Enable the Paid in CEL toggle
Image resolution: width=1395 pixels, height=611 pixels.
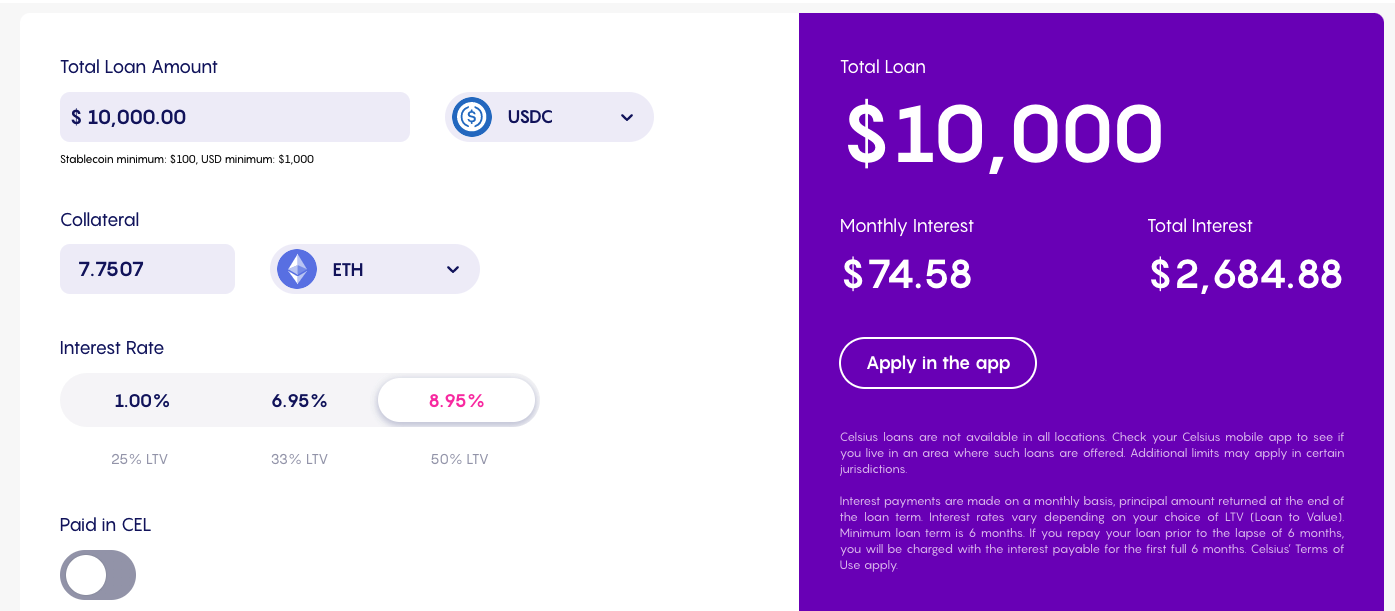(97, 575)
